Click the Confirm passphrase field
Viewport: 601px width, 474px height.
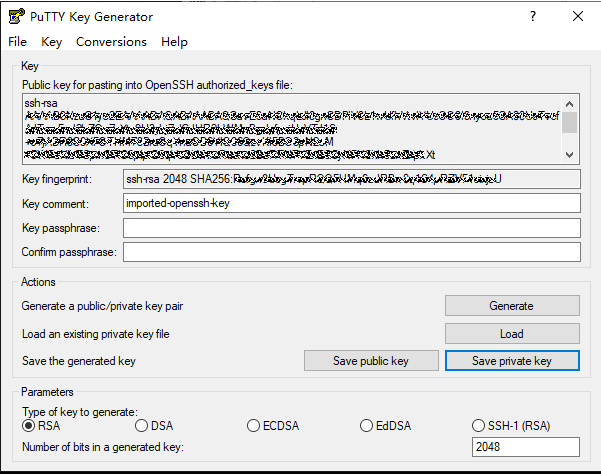coord(351,252)
